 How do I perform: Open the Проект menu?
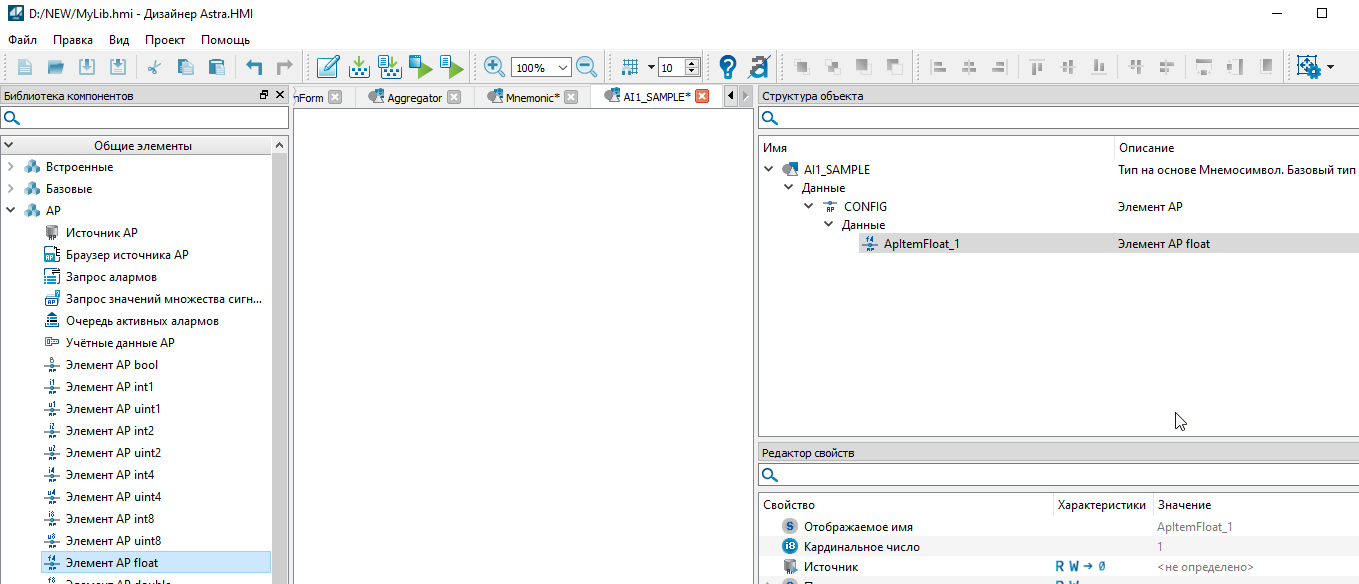pyautogui.click(x=165, y=40)
